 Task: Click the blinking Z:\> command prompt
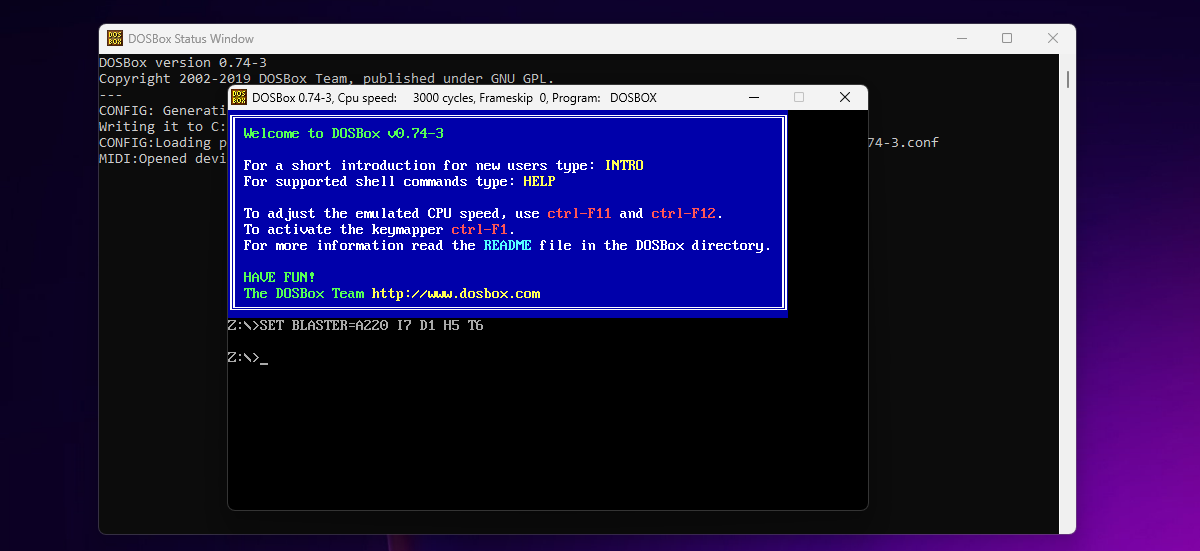247,357
